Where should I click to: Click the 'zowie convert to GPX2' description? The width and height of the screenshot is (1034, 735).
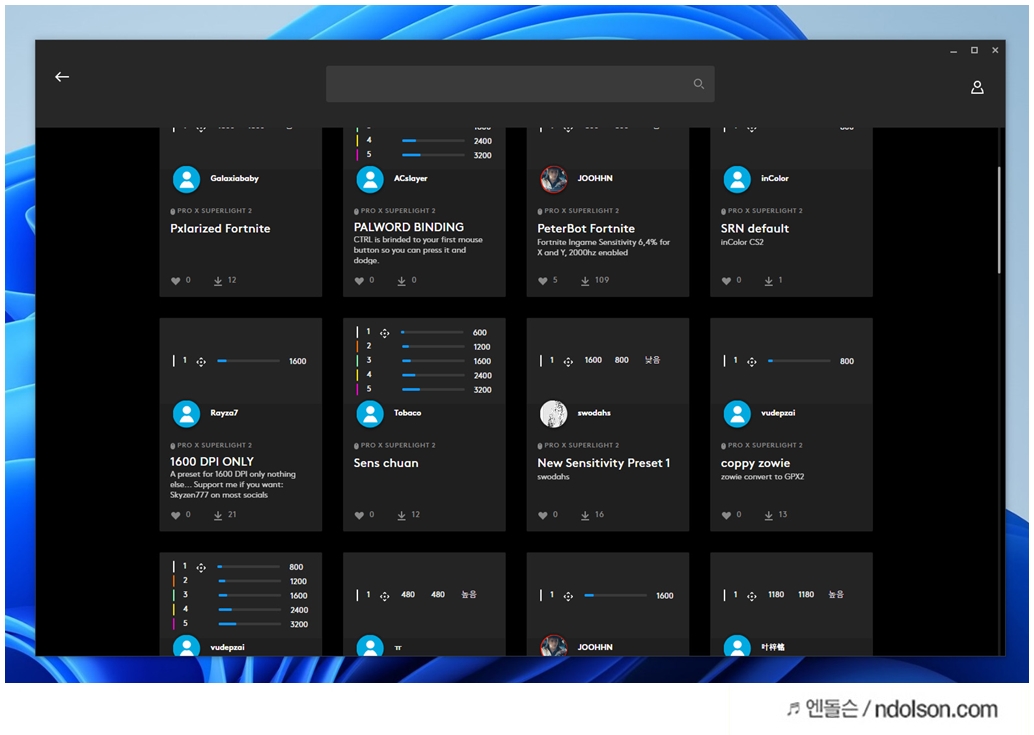pyautogui.click(x=762, y=477)
